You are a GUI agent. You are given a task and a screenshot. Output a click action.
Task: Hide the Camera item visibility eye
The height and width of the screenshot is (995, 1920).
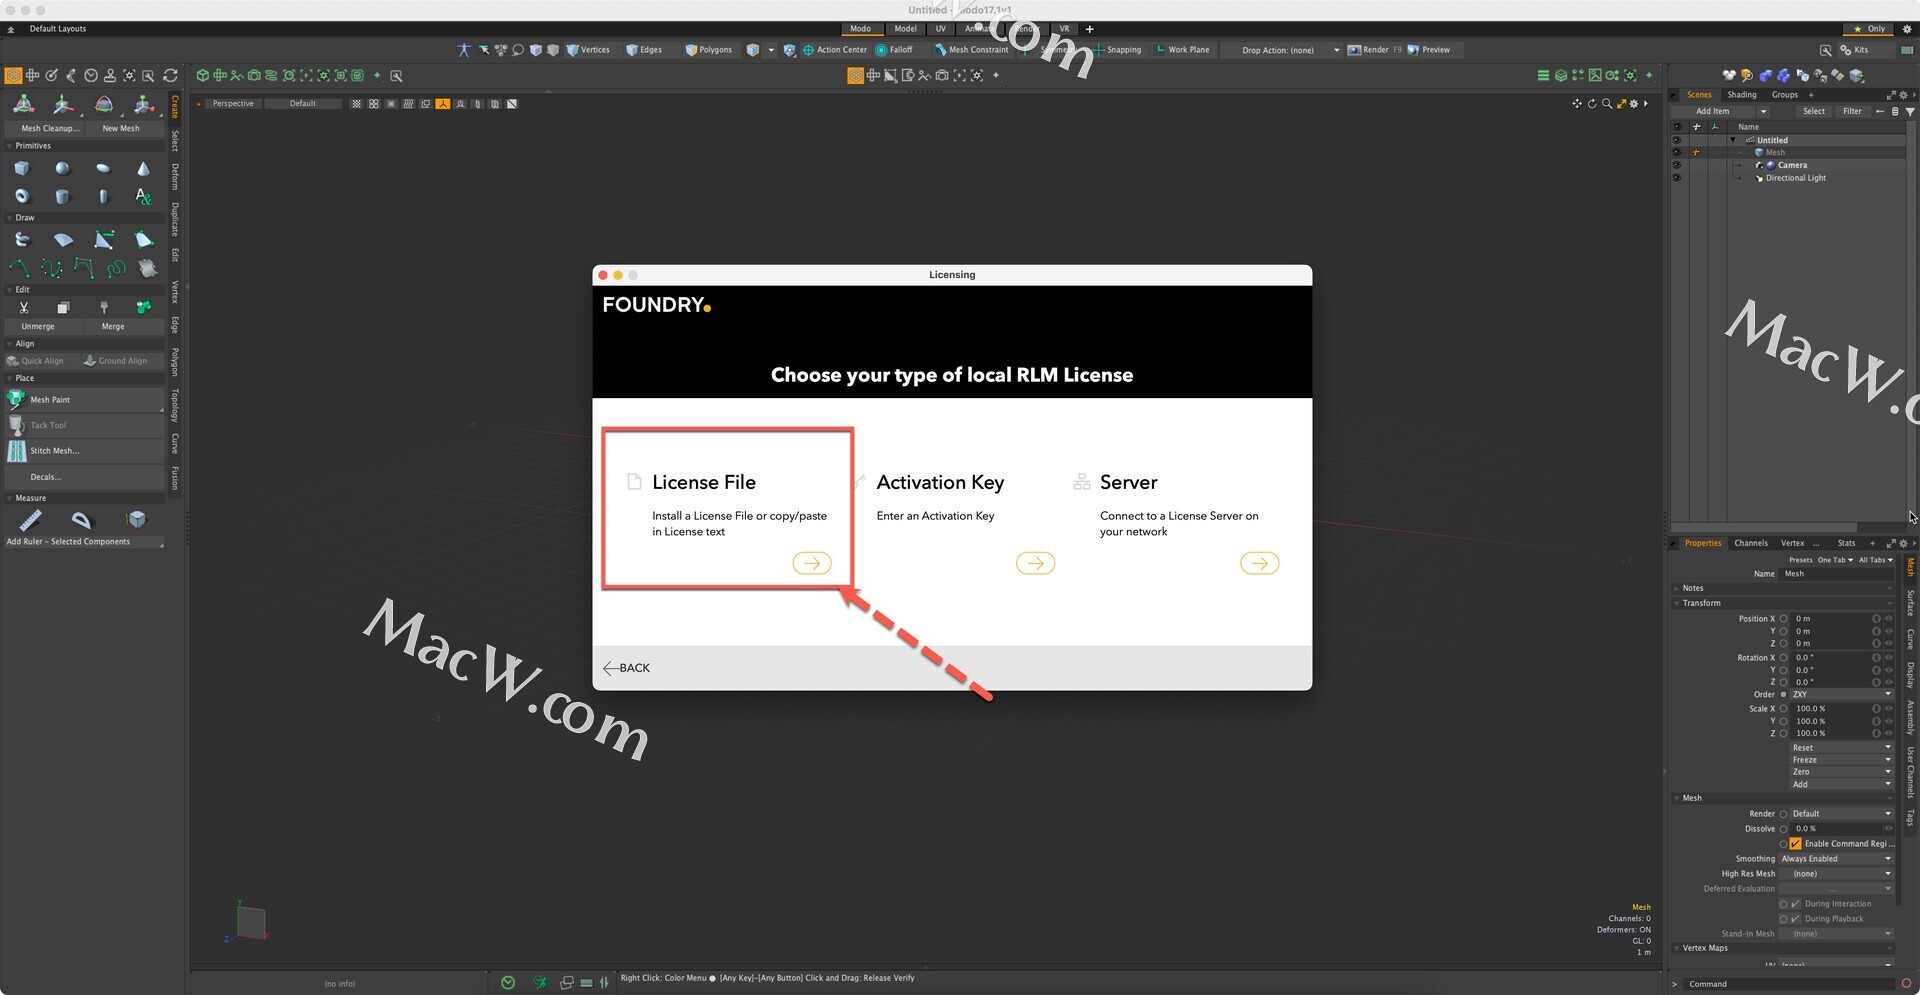tap(1677, 166)
